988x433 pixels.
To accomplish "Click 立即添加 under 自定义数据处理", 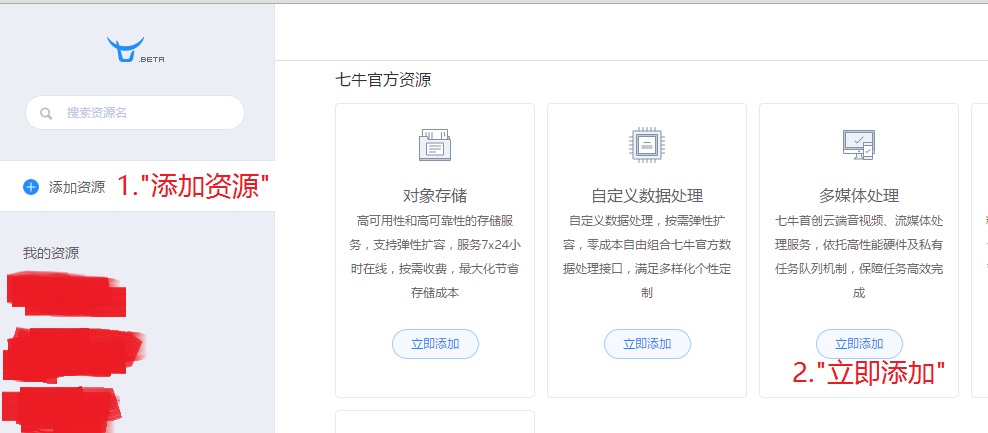I will click(x=647, y=344).
